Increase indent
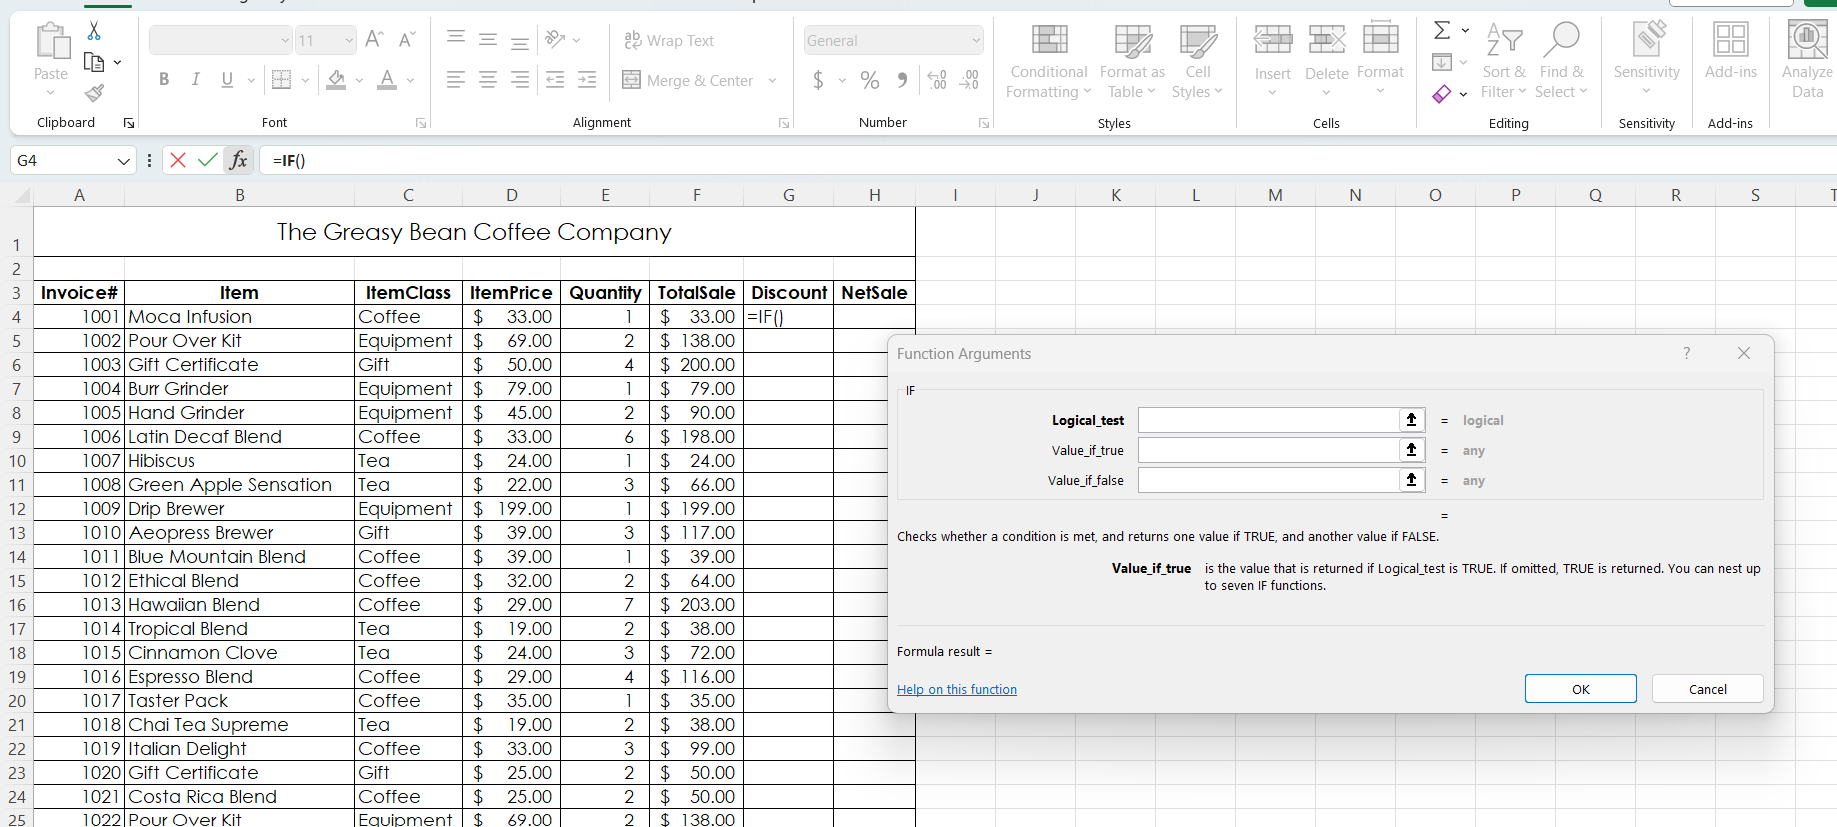1837x827 pixels. tap(587, 79)
